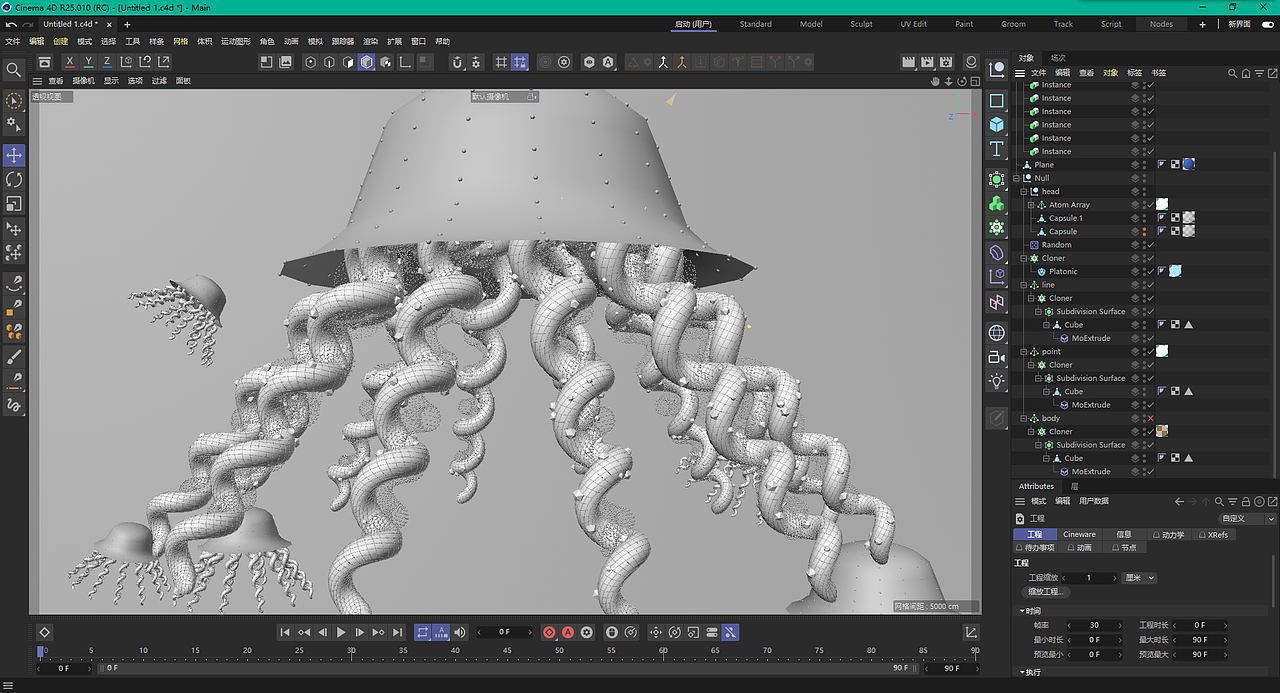Toggle the X axis lock icon

point(69,62)
